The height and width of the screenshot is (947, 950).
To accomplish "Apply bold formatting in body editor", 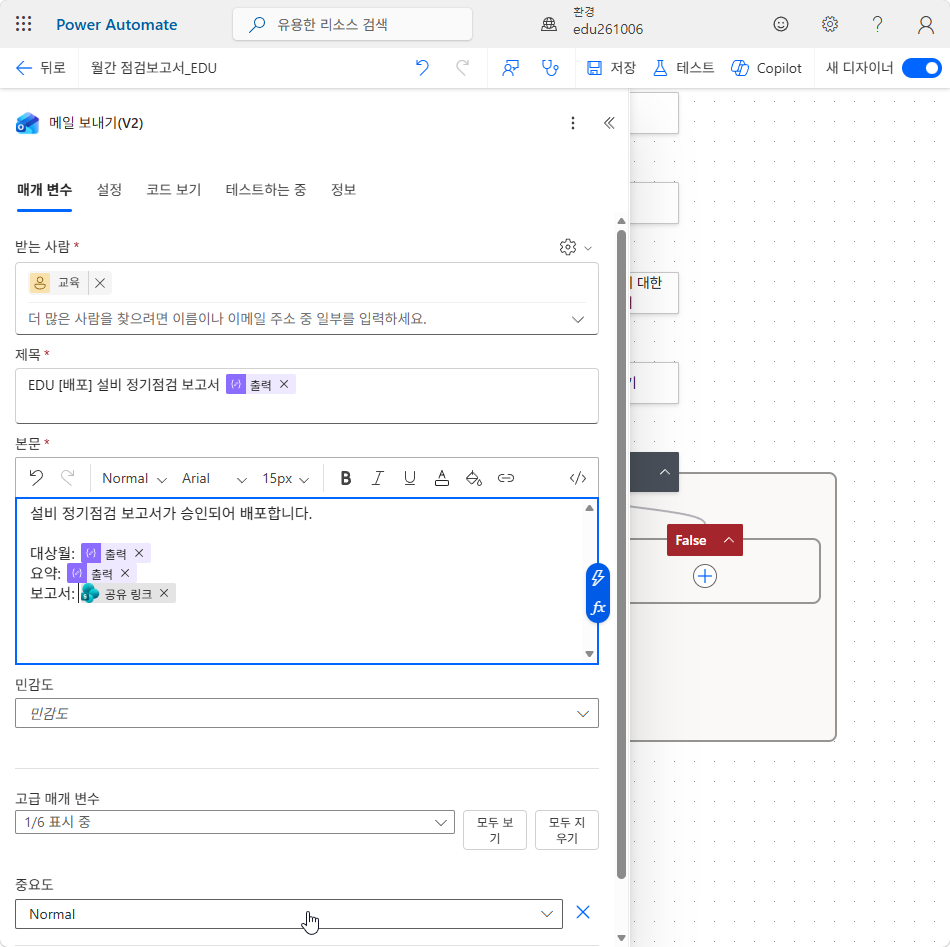I will (x=345, y=478).
